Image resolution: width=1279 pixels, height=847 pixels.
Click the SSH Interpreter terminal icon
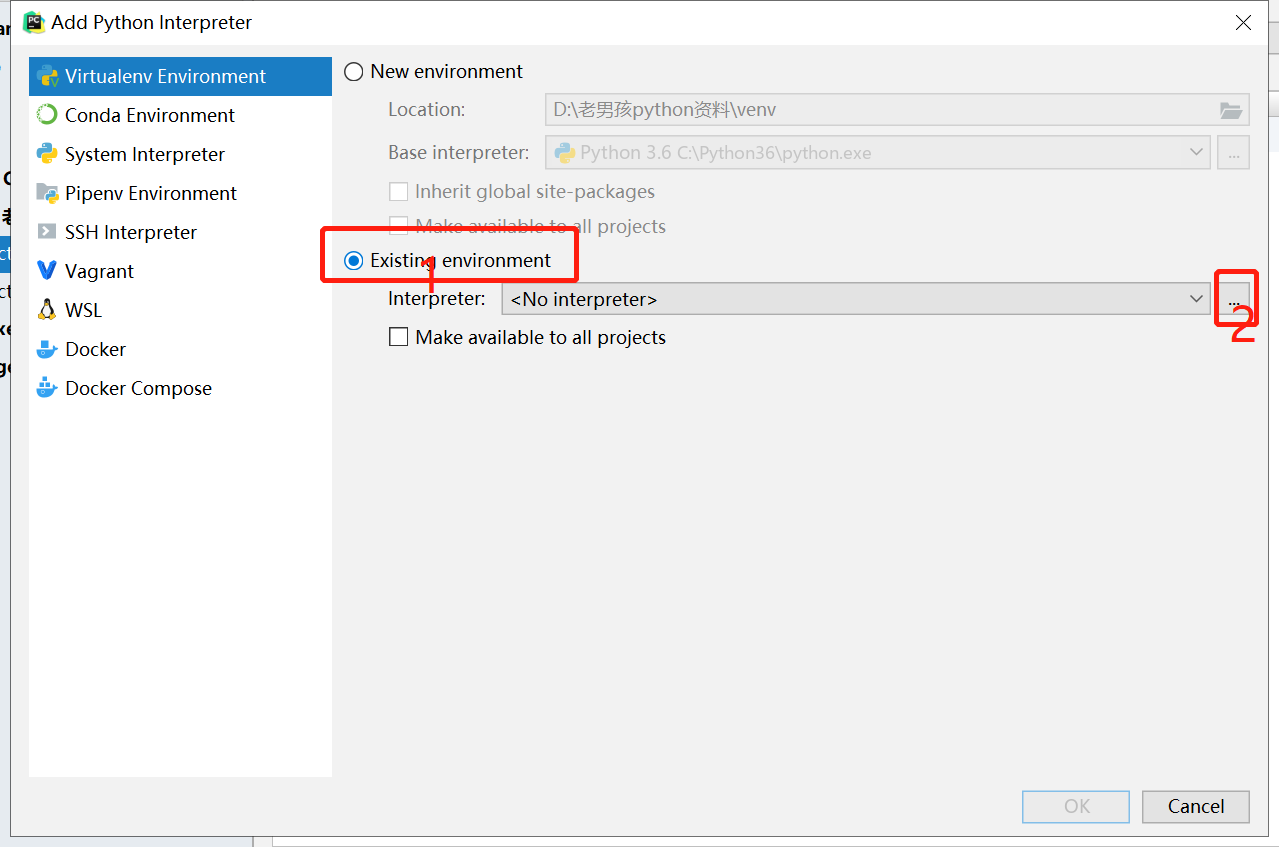tap(47, 232)
